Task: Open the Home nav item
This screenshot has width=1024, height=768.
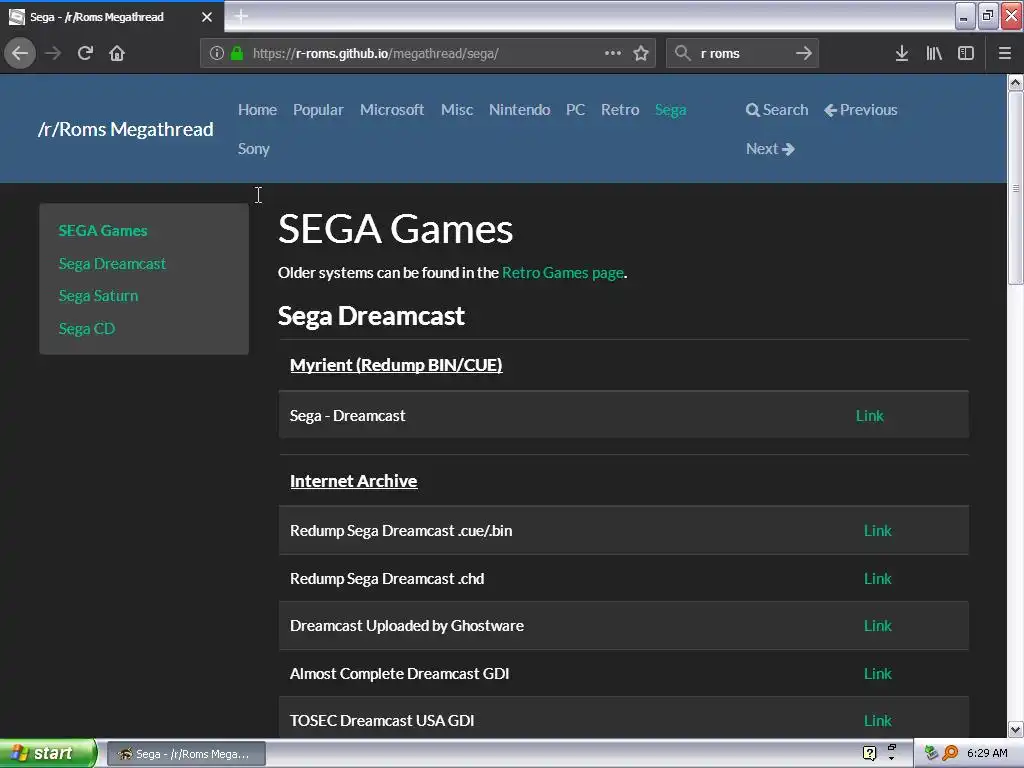Action: [257, 110]
